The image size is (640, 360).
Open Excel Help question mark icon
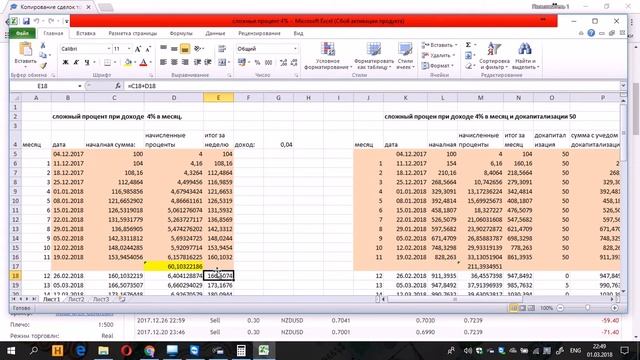(x=591, y=33)
